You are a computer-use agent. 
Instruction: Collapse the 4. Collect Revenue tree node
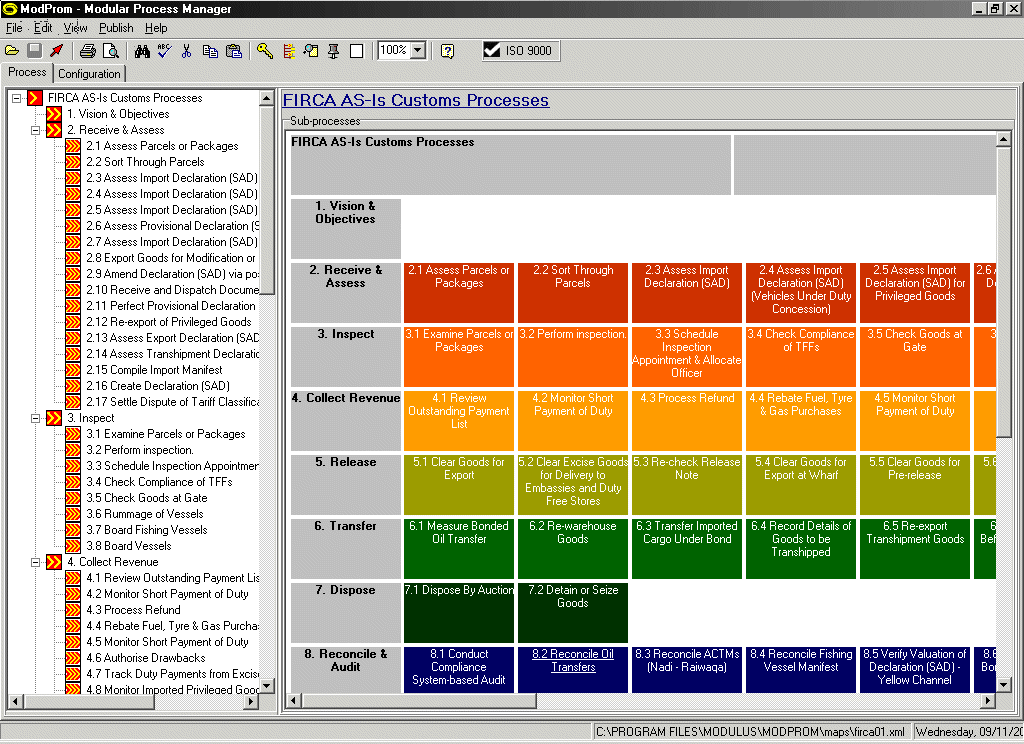pyautogui.click(x=36, y=562)
